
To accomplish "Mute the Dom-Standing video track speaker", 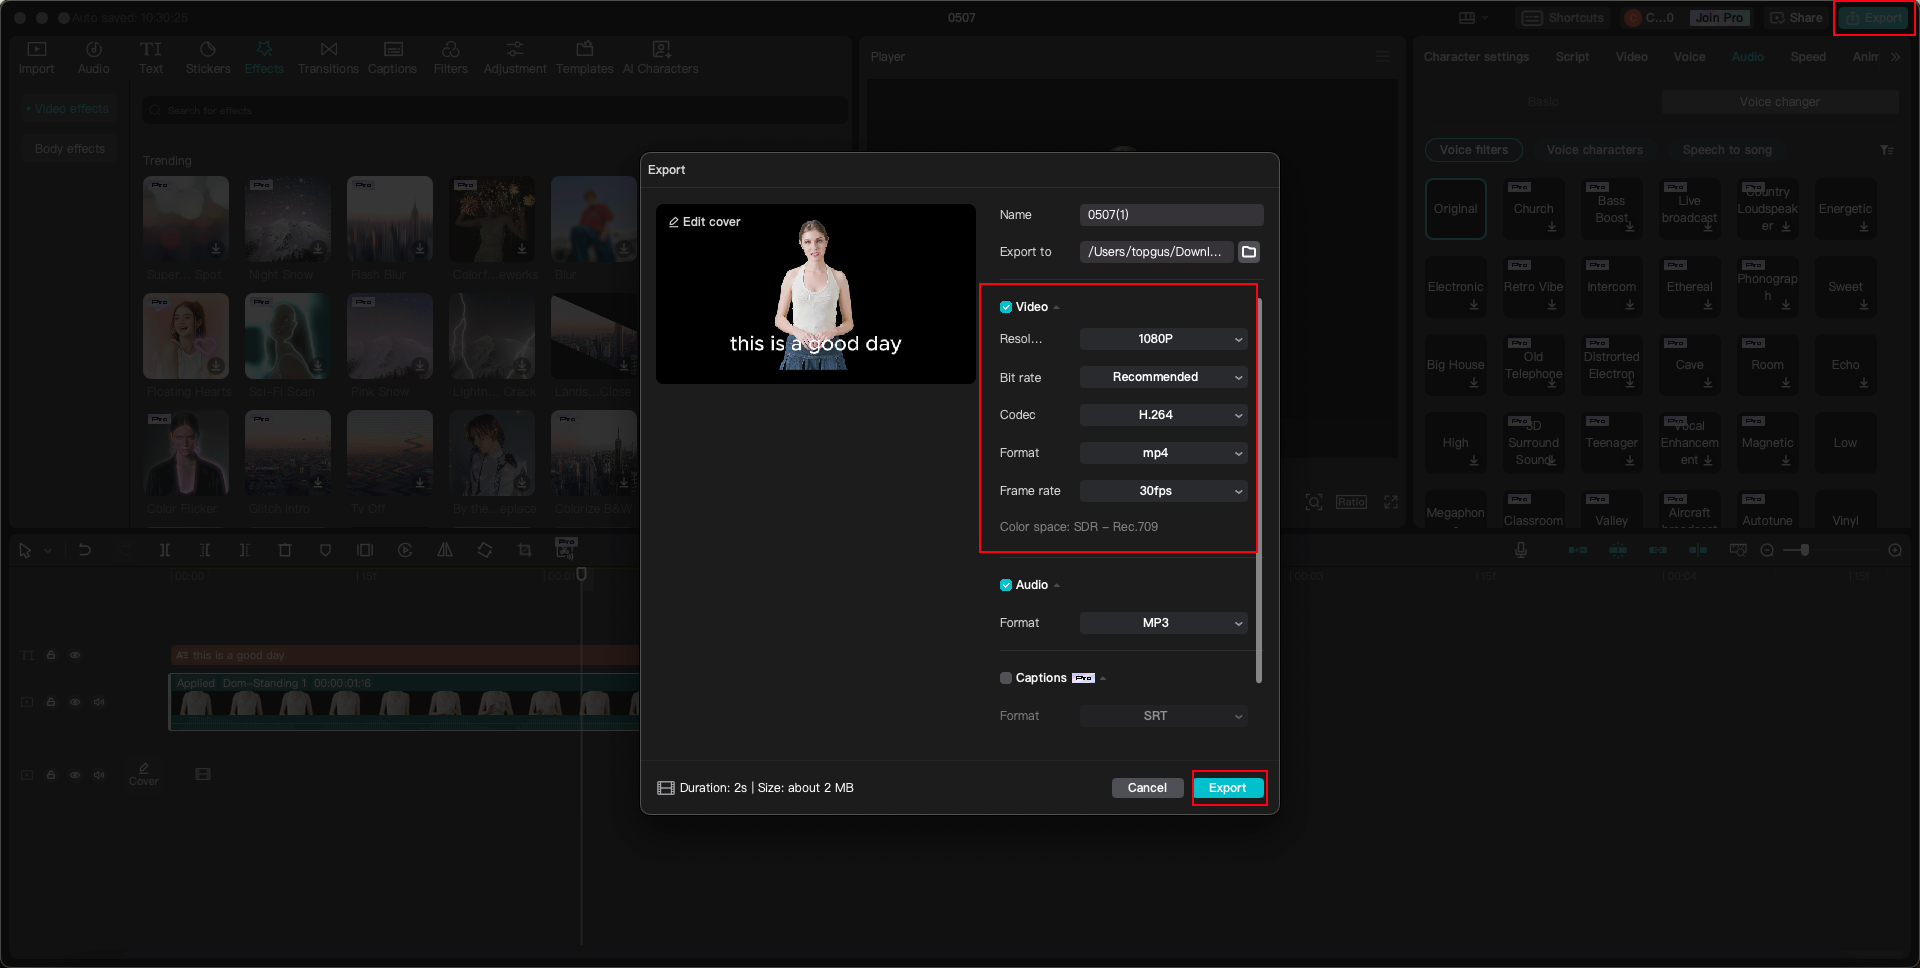I will [x=99, y=702].
